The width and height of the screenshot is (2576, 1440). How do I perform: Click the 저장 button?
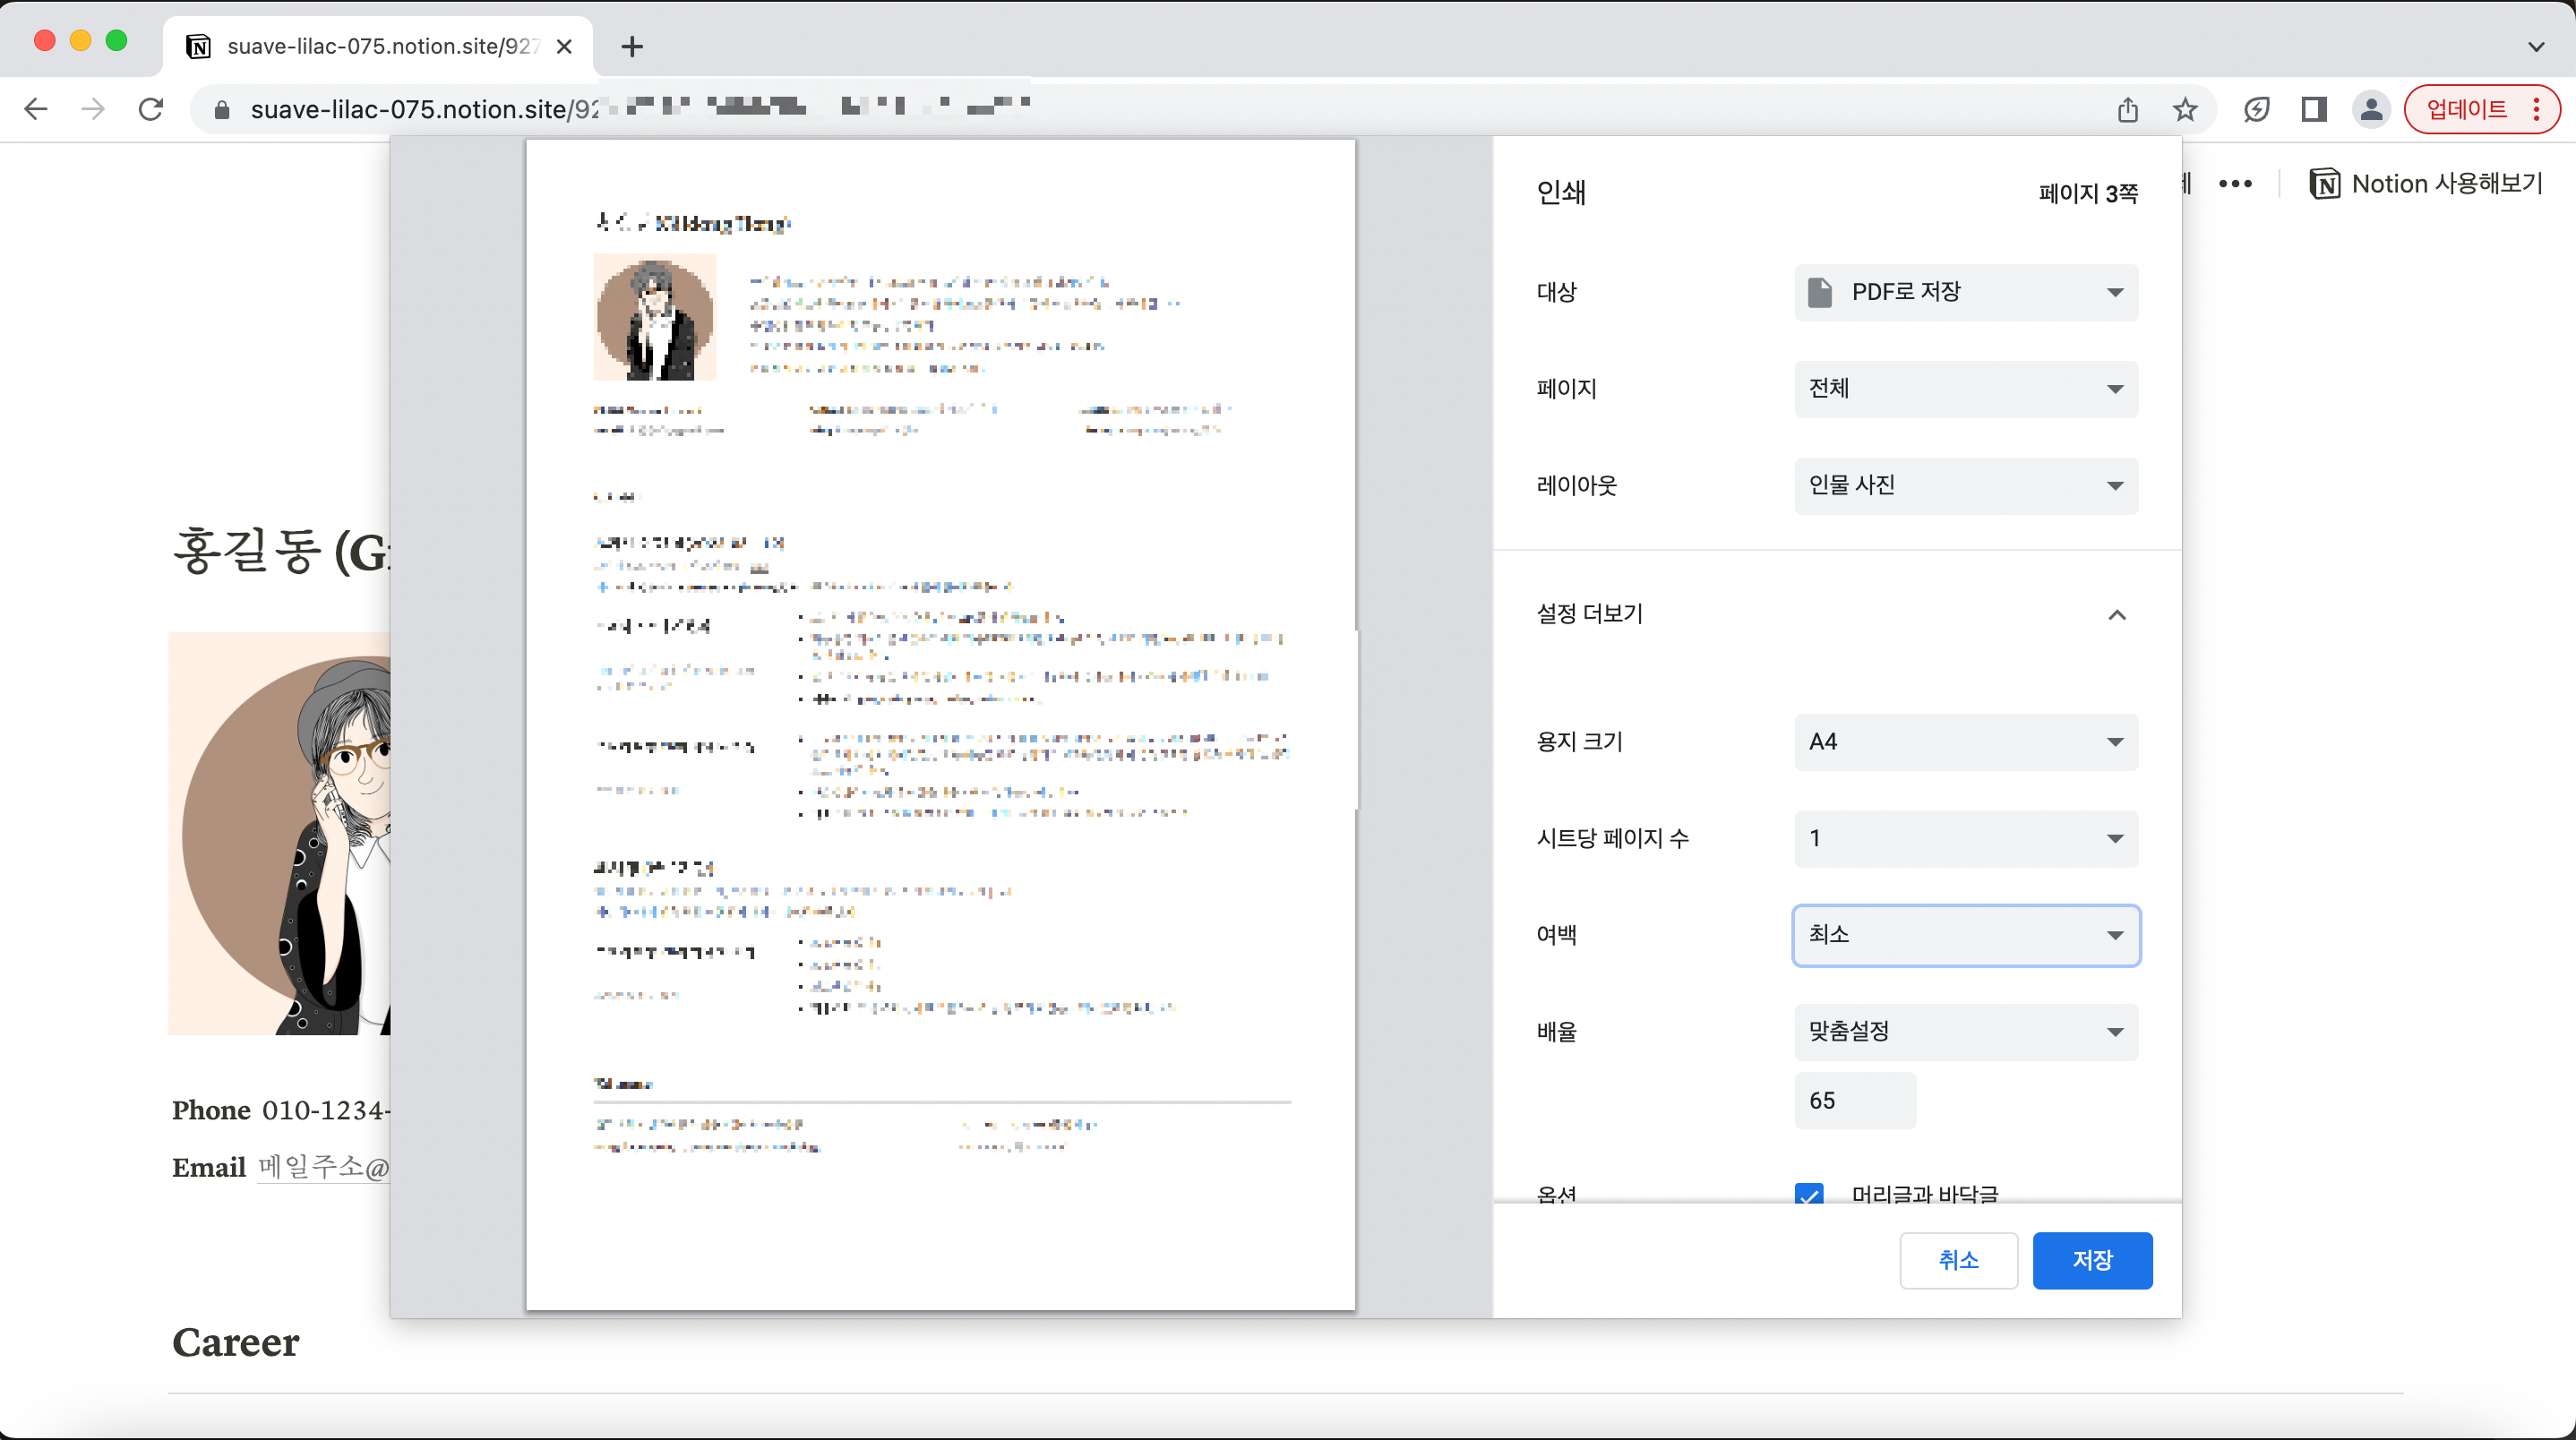[2091, 1260]
